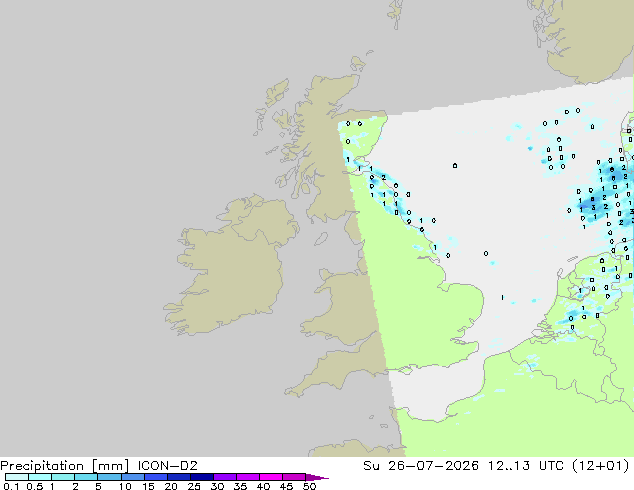Click the 0.5–1 mm legend color box
The width and height of the screenshot is (634, 490).
click(40, 477)
